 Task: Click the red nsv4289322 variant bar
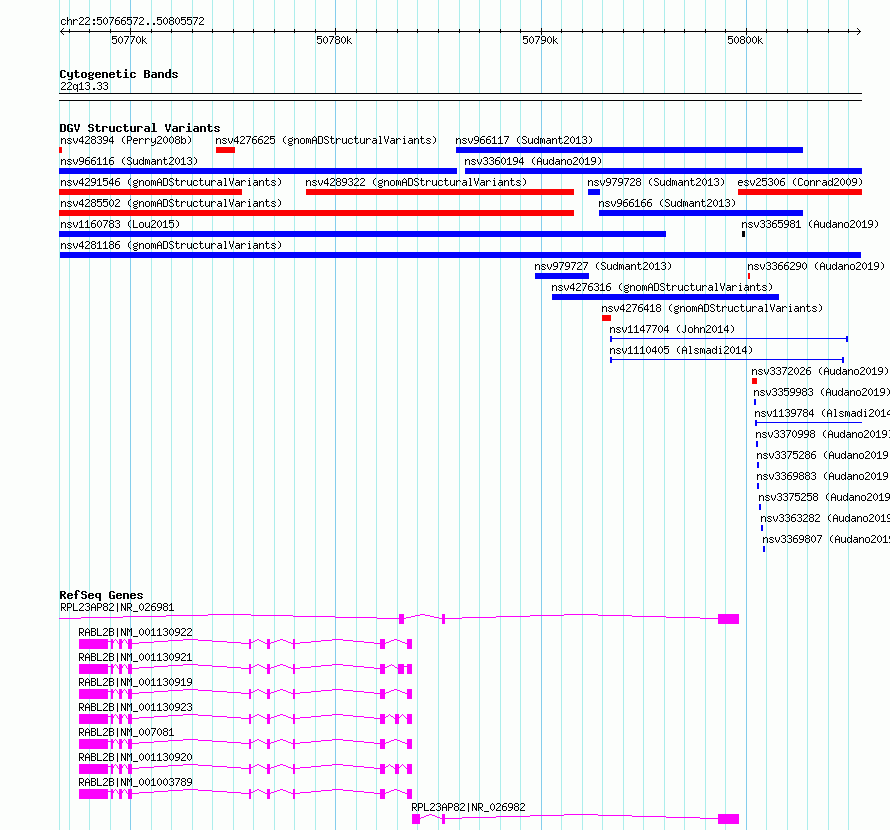click(440, 192)
